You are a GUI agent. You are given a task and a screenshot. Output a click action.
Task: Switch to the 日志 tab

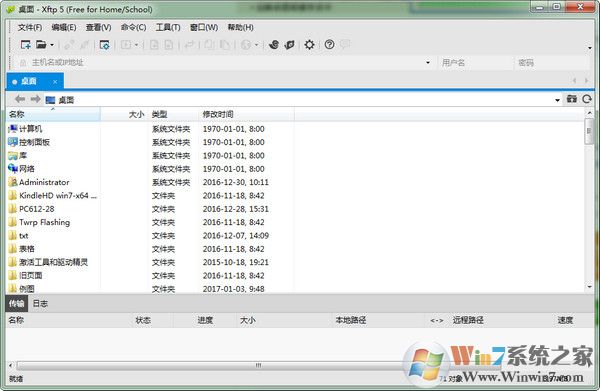click(x=40, y=304)
